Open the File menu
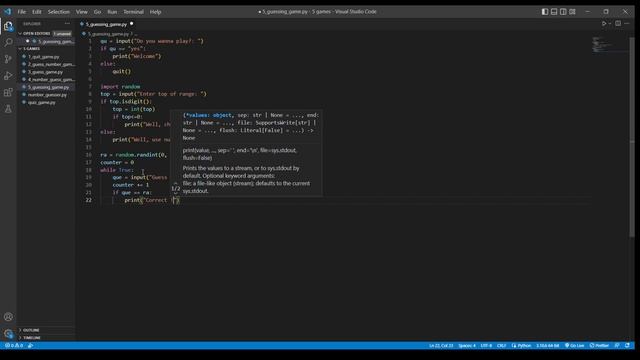The image size is (640, 360). click(21, 12)
